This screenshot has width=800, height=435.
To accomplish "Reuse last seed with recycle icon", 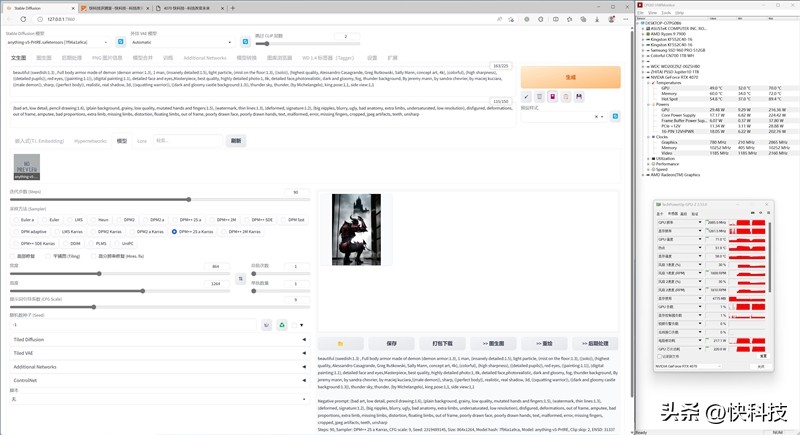I will point(282,325).
